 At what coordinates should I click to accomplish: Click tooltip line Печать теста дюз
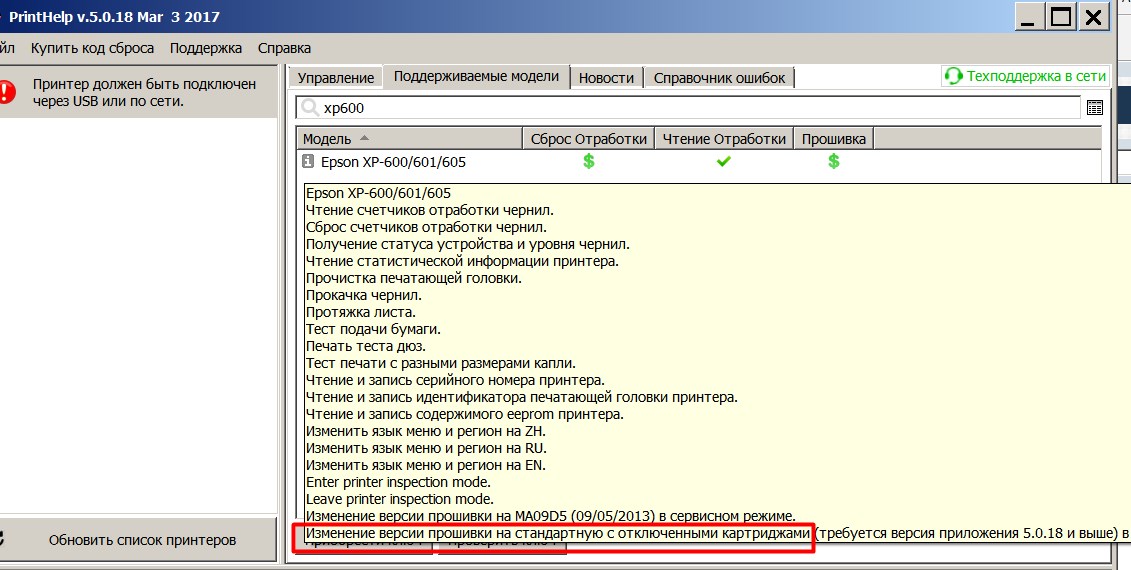[x=366, y=346]
